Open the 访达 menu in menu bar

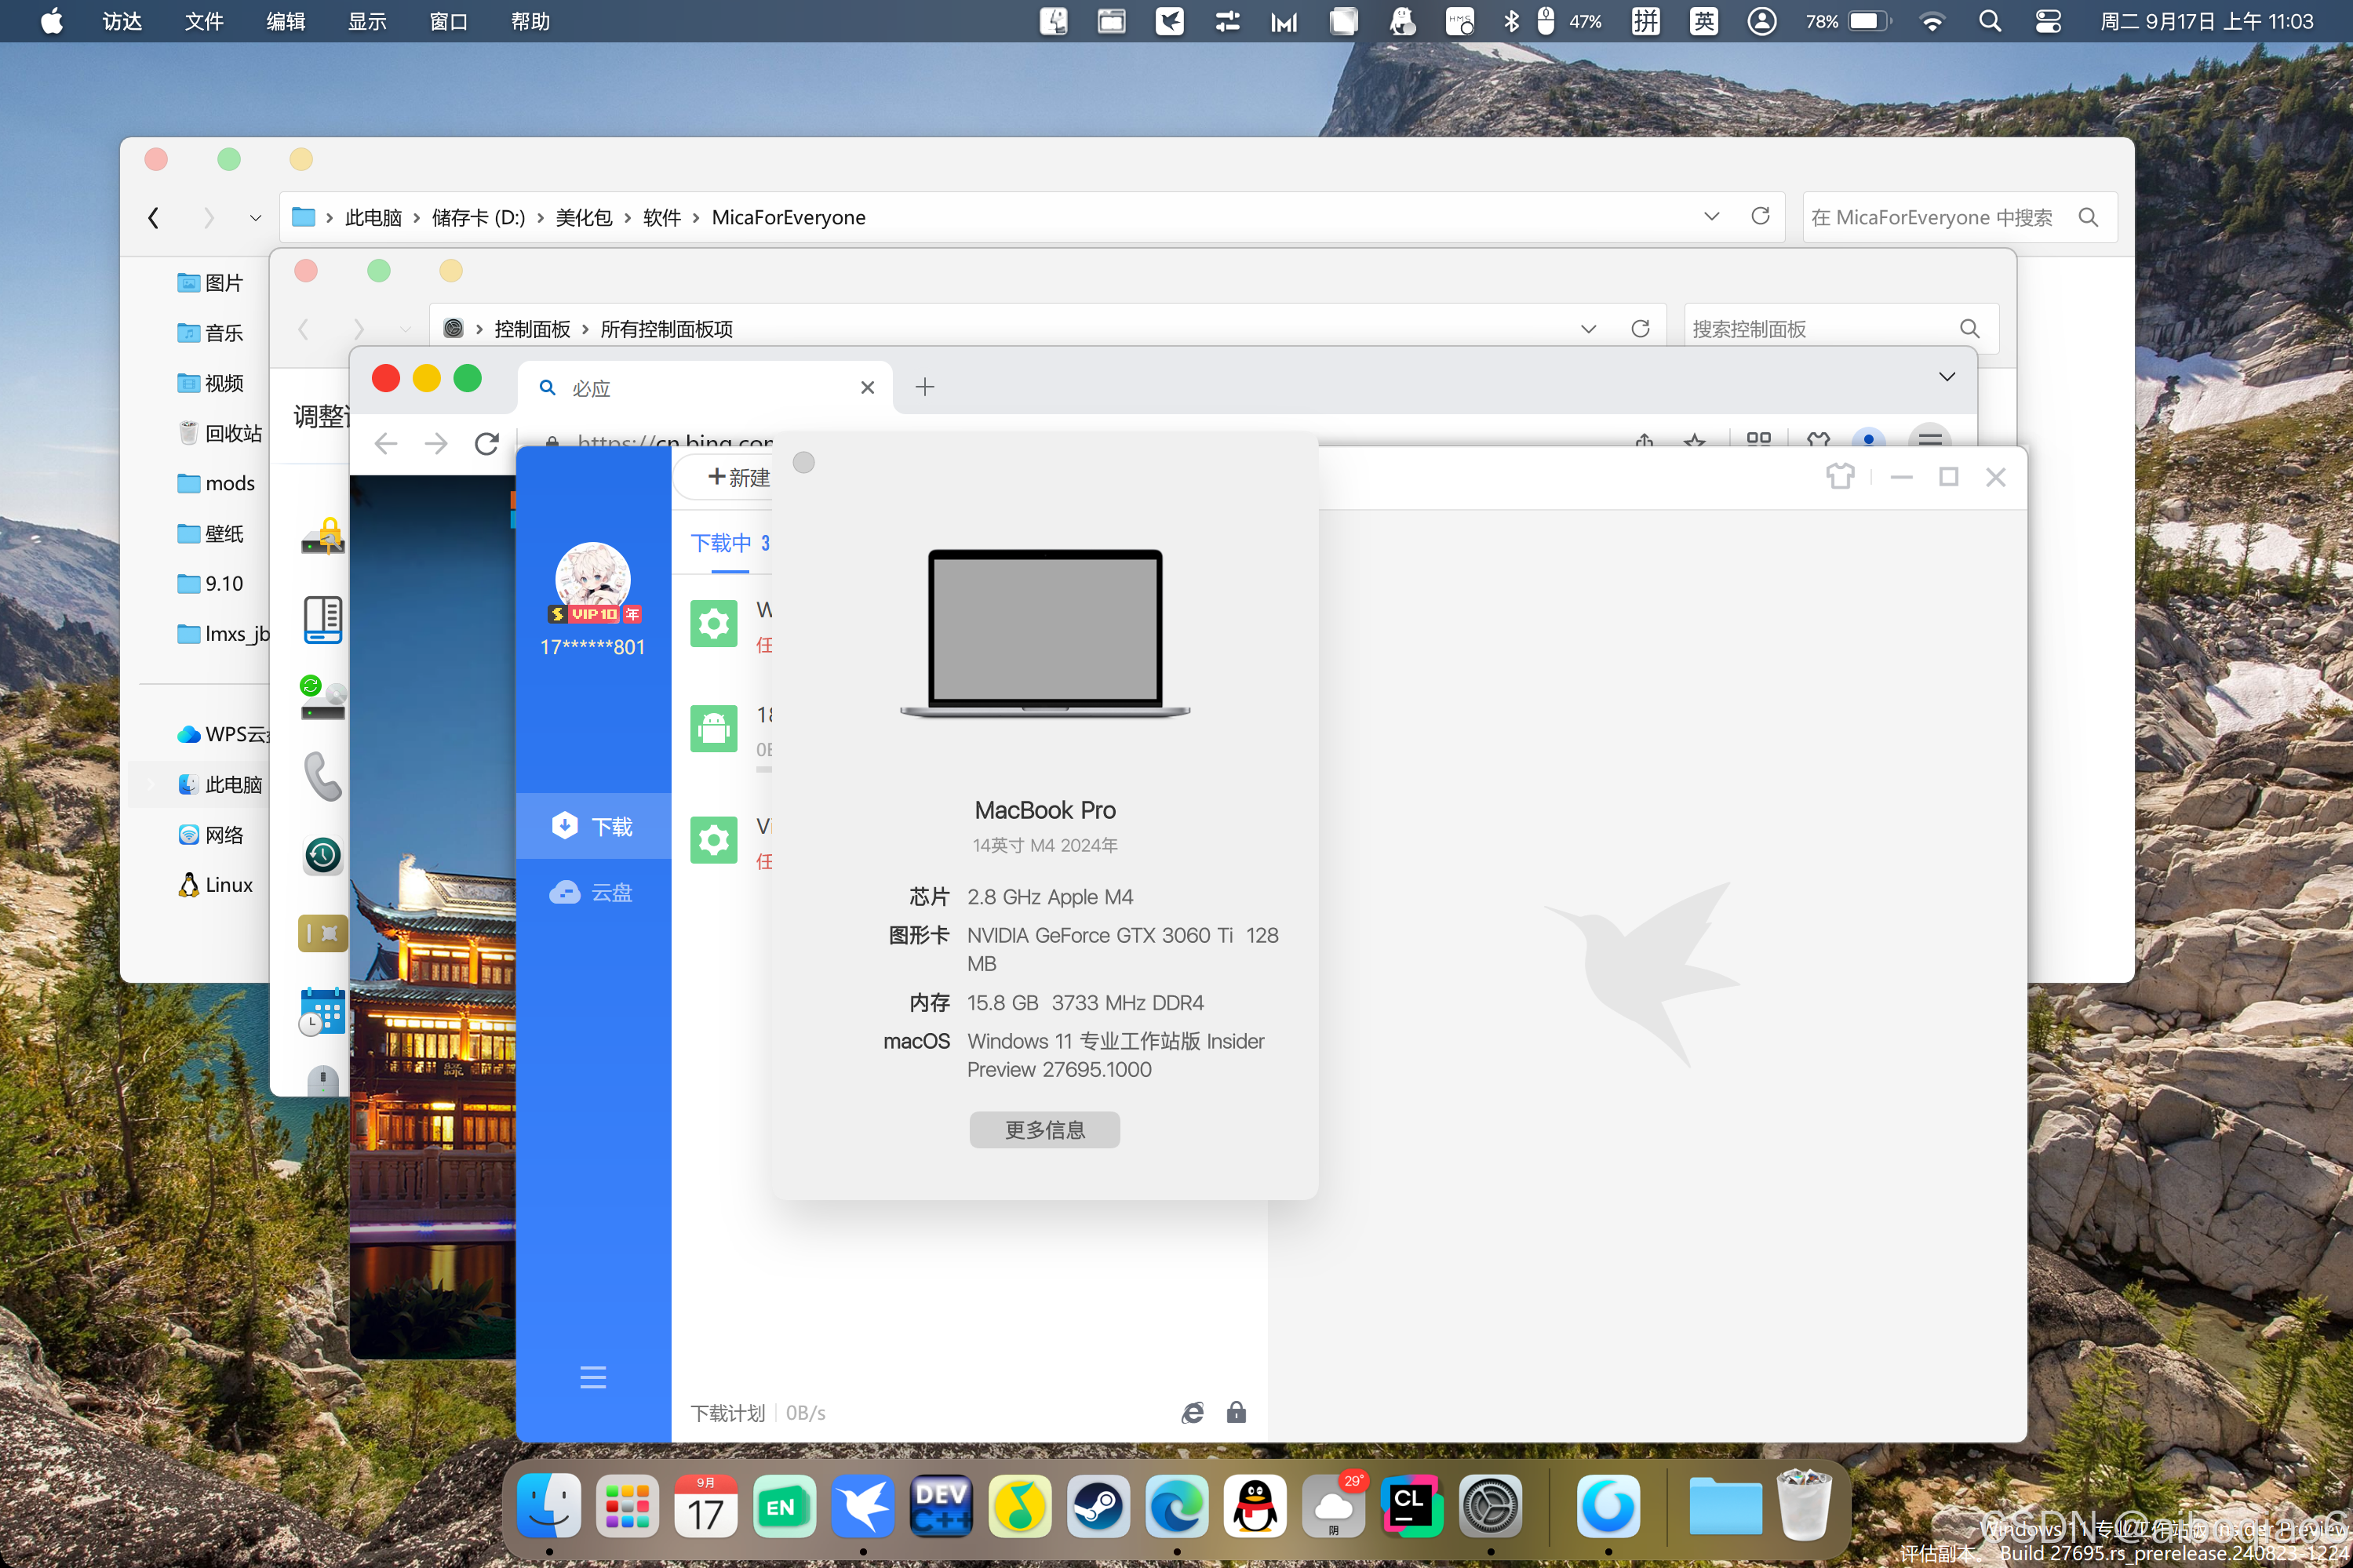tap(123, 21)
